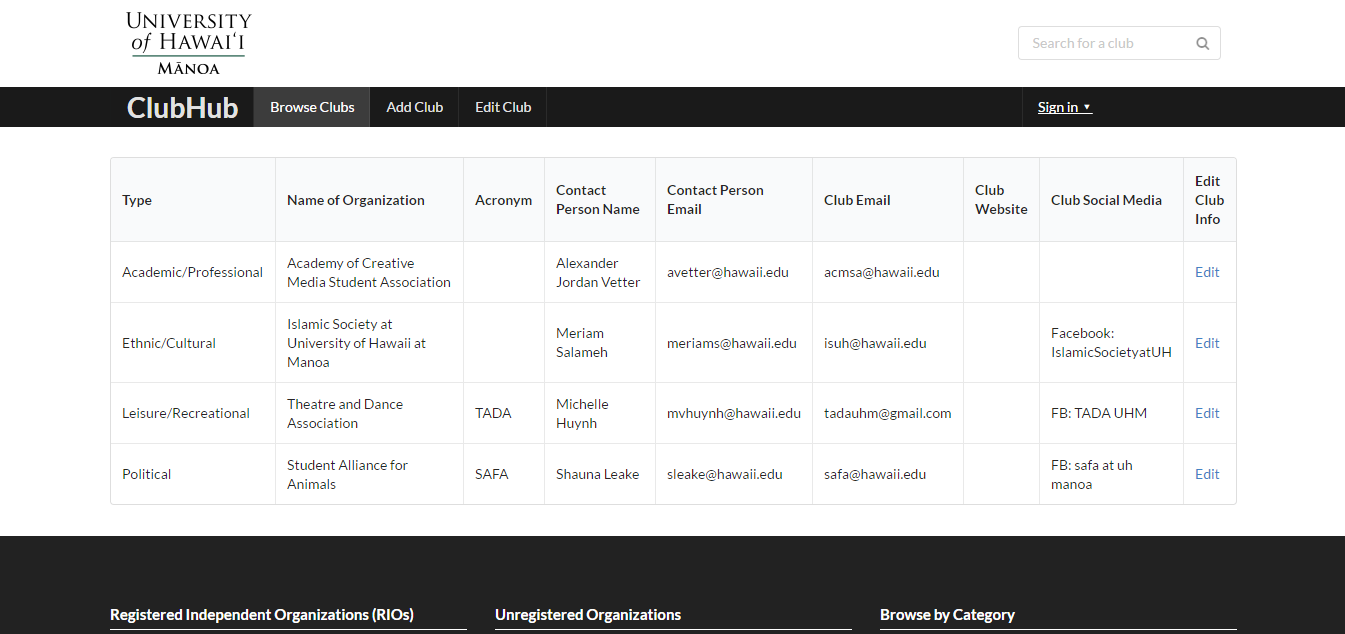Click the avetter@hawaii.edu contact email
The image size is (1345, 634).
(x=727, y=272)
